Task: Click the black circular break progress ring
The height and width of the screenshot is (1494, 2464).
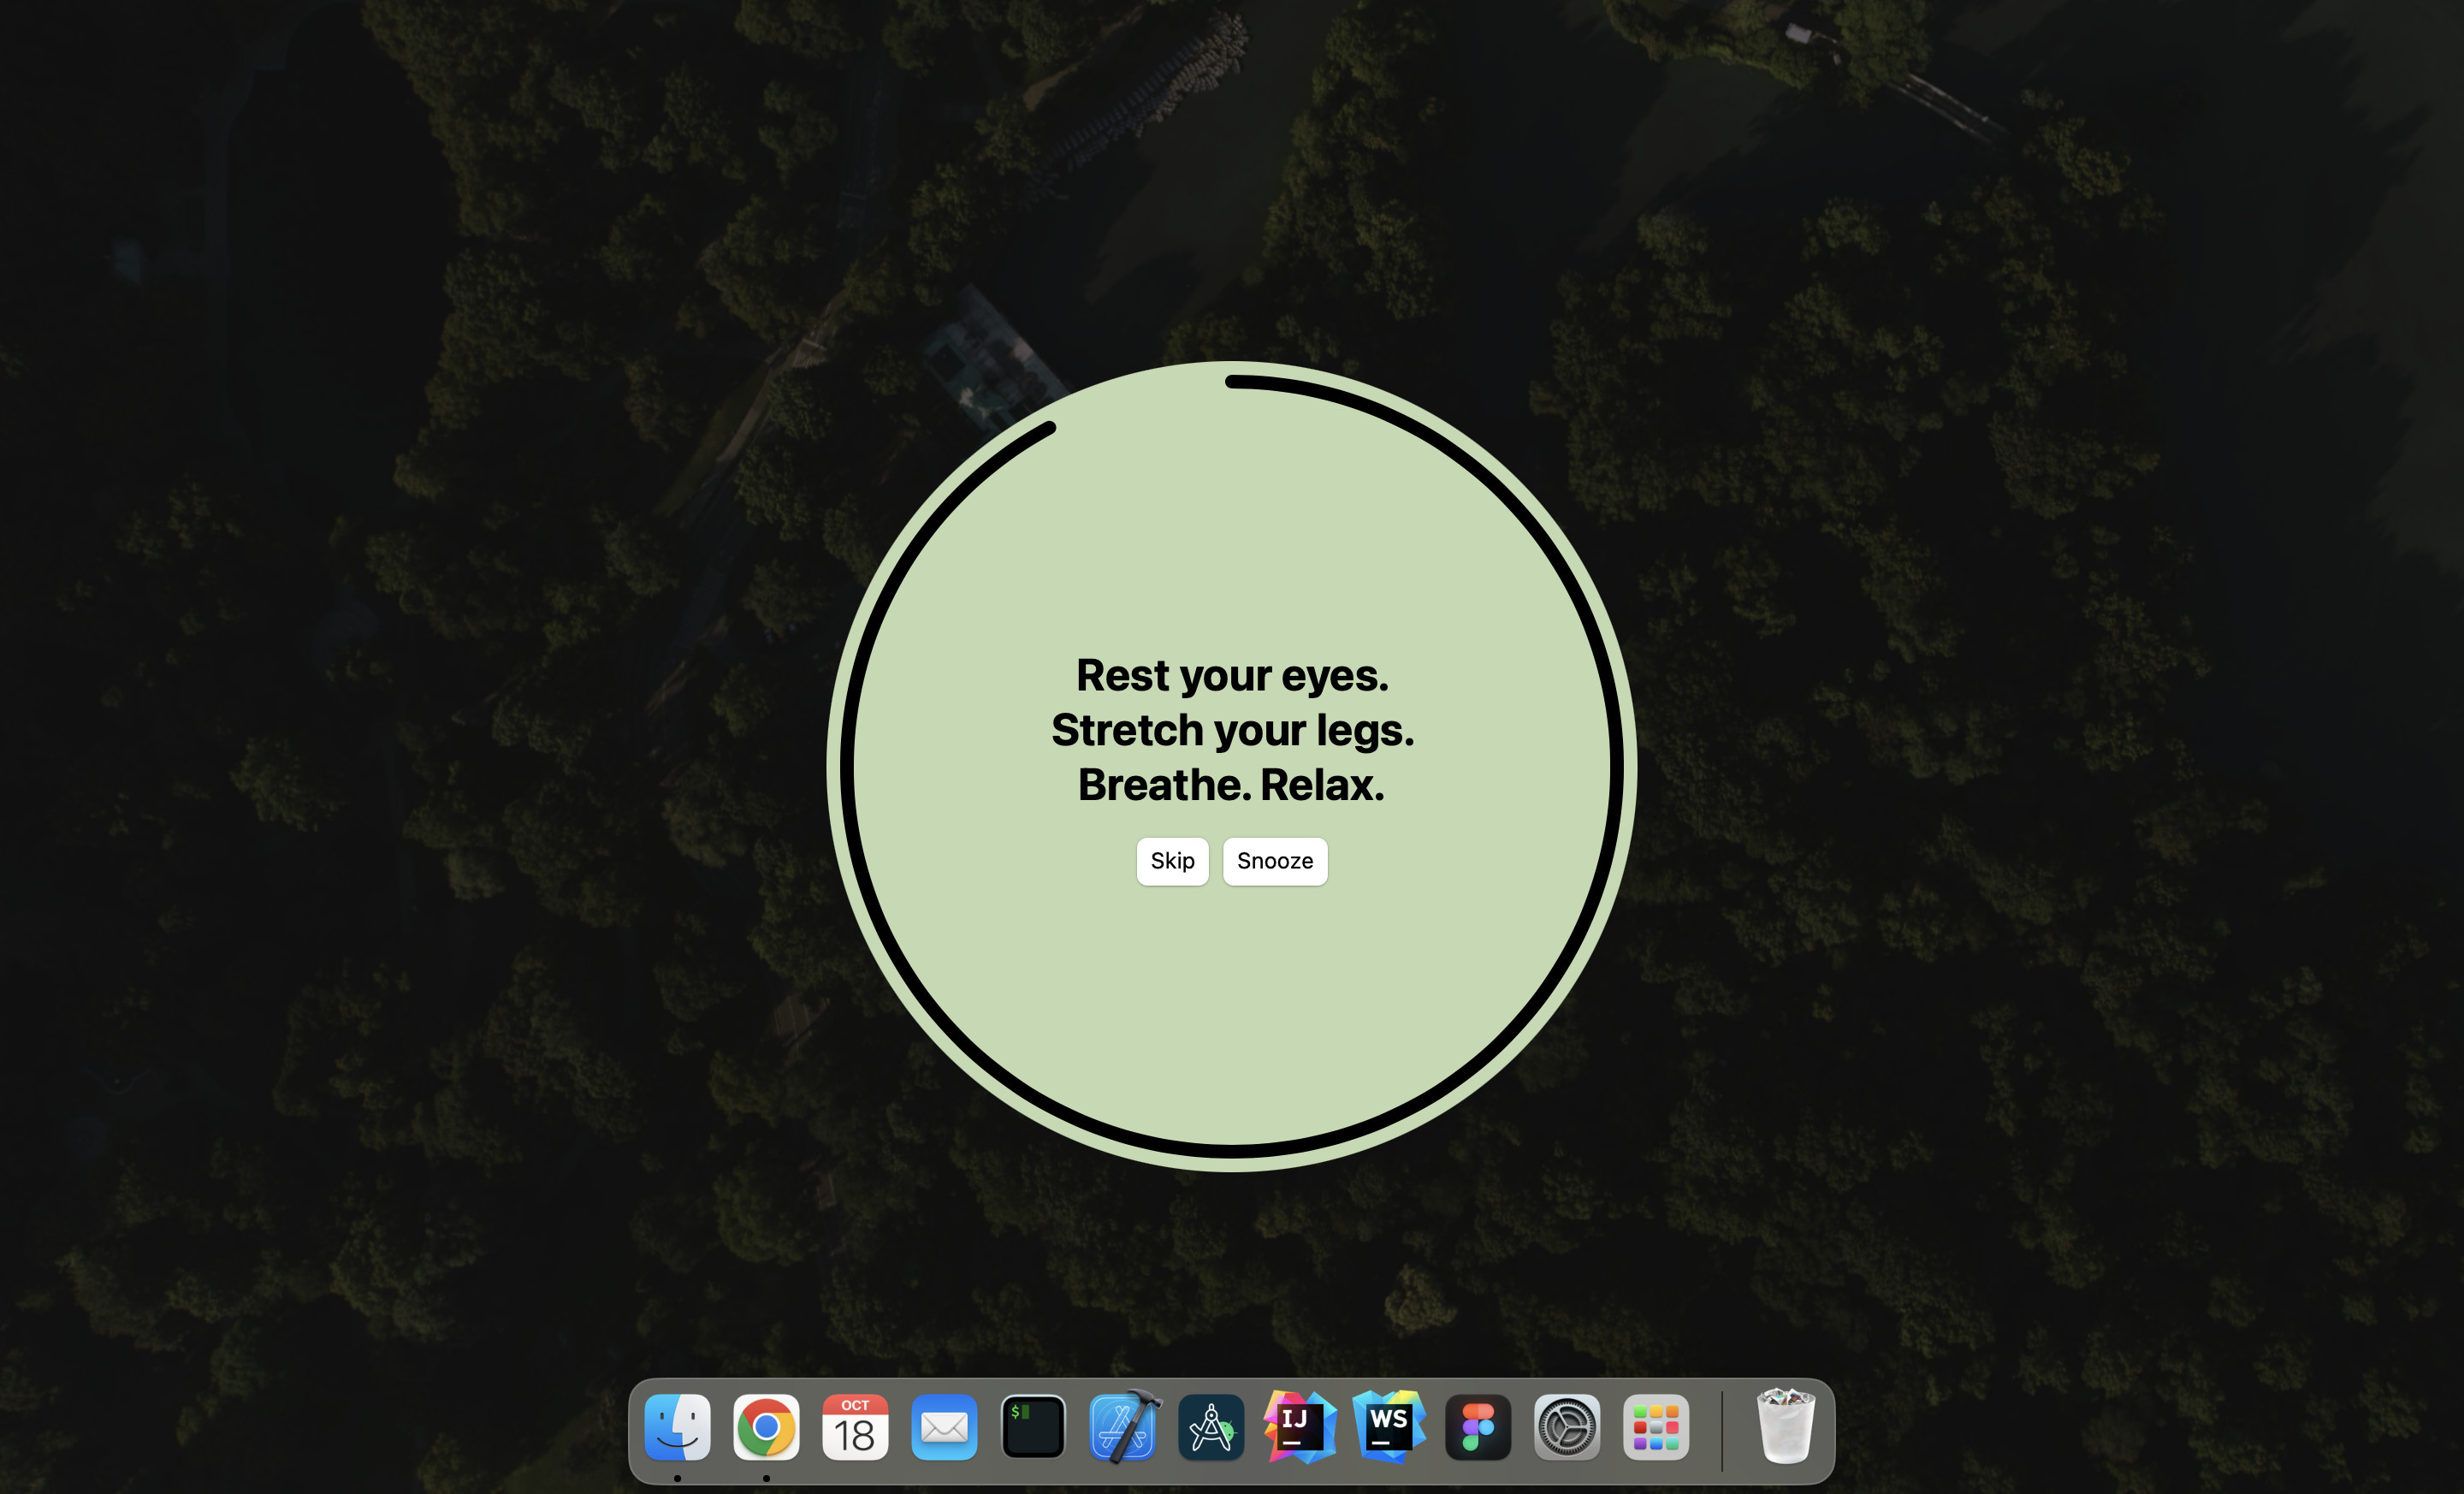Action: pyautogui.click(x=1616, y=767)
